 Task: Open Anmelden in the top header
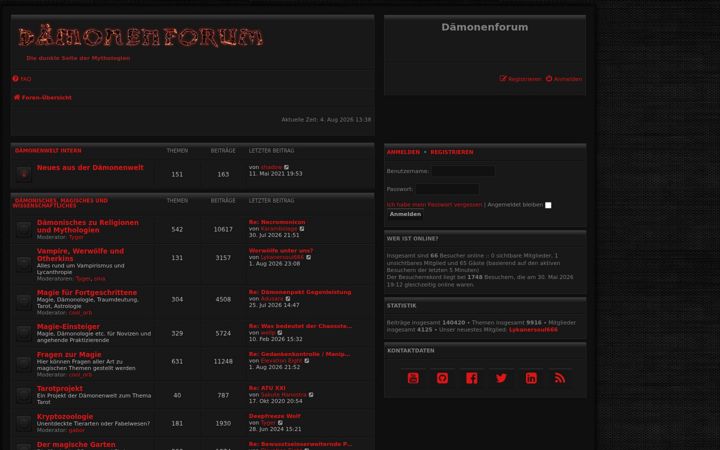click(564, 79)
